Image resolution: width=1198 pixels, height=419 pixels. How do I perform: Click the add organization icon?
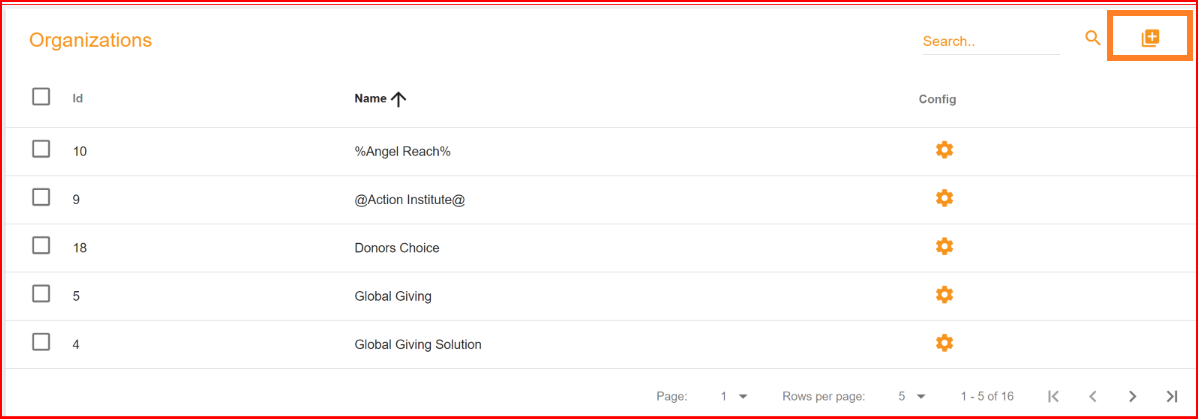coord(1150,38)
